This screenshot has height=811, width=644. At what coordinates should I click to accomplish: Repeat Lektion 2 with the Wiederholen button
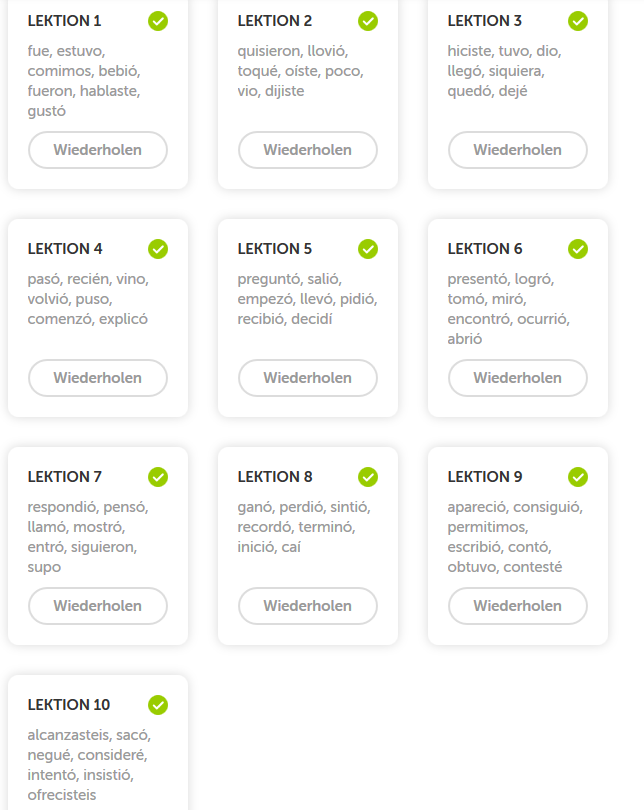pos(308,150)
